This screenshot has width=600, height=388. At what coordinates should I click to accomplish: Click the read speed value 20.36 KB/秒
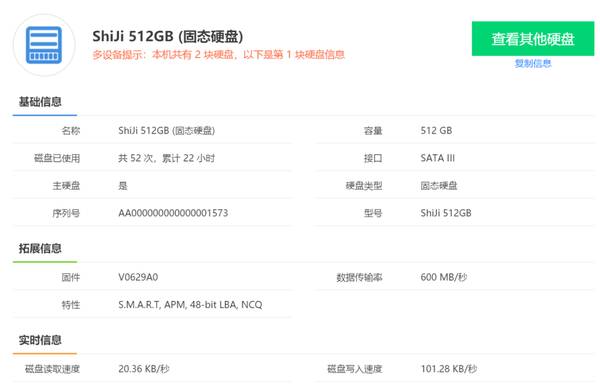(143, 369)
